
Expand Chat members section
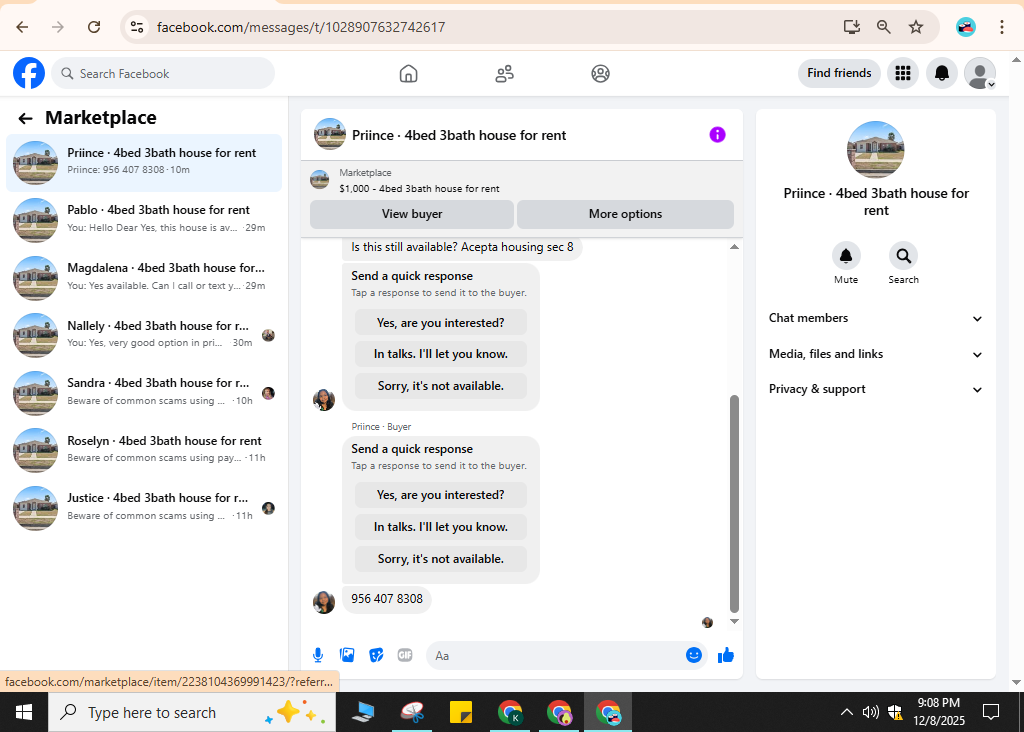(875, 318)
